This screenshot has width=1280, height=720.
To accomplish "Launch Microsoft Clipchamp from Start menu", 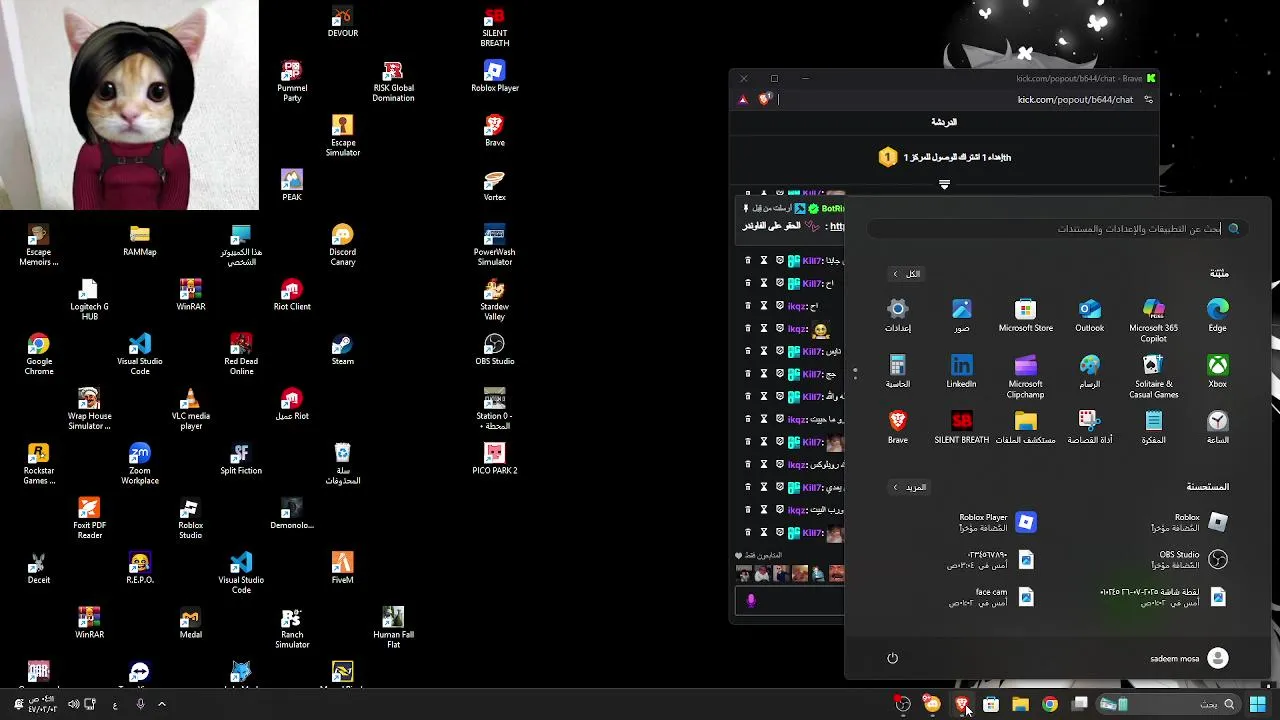I will [1025, 377].
